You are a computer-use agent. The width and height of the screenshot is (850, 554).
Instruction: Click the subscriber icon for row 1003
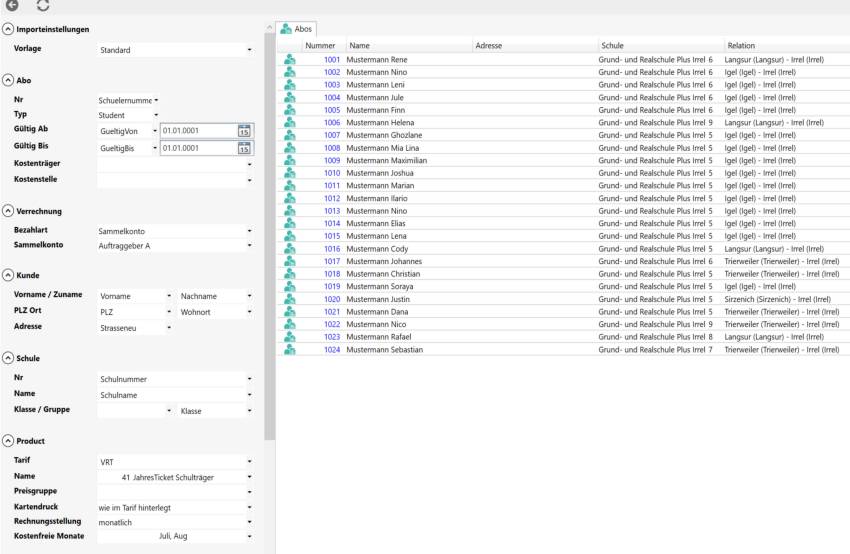[290, 85]
